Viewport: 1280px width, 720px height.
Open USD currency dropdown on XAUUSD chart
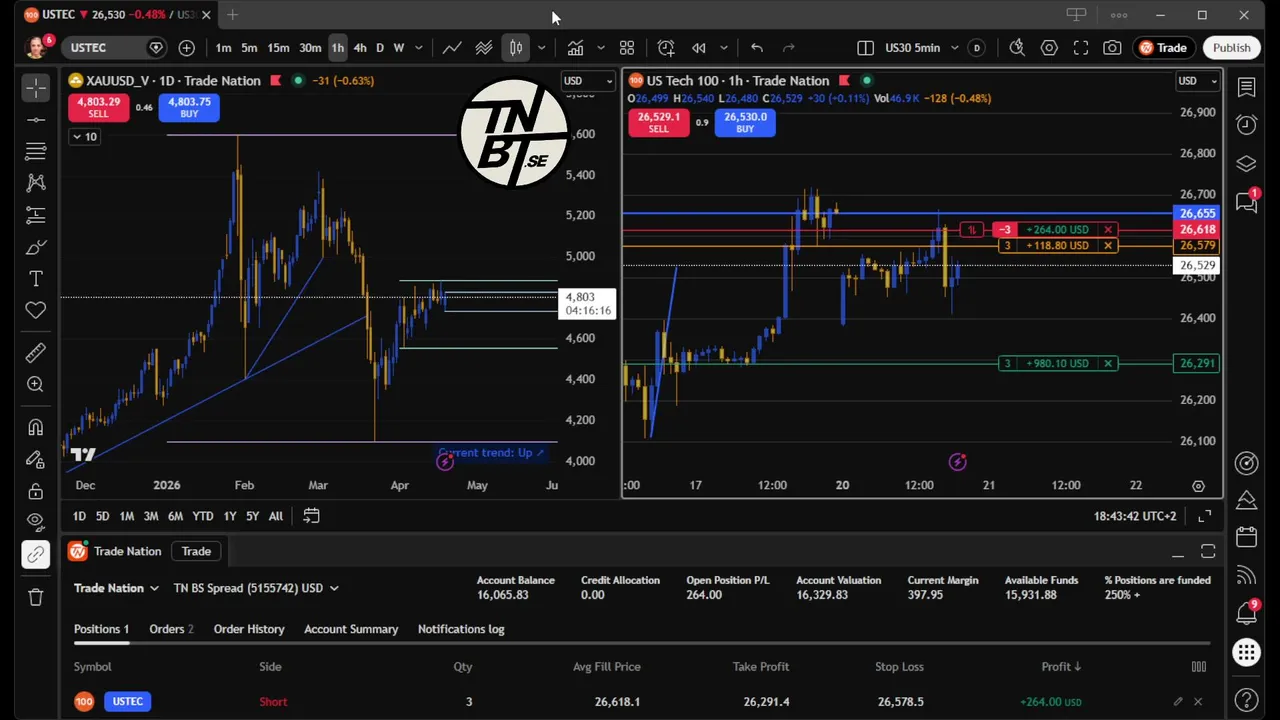tap(588, 81)
